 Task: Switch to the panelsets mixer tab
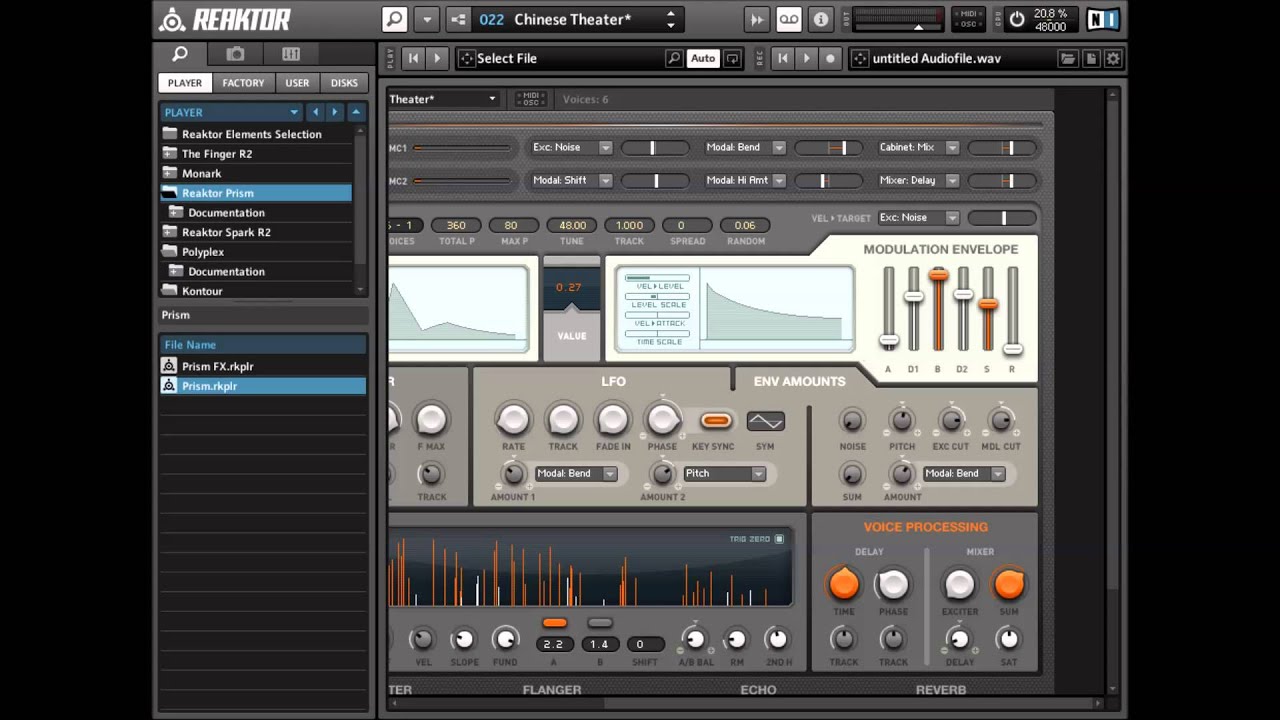pos(291,54)
